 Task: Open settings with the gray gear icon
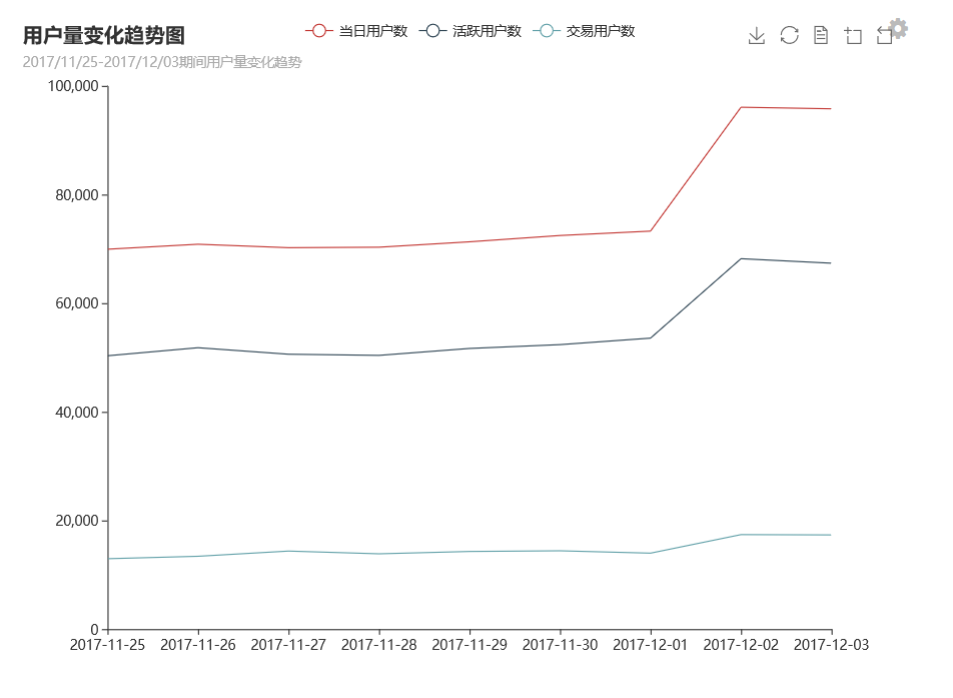point(898,28)
